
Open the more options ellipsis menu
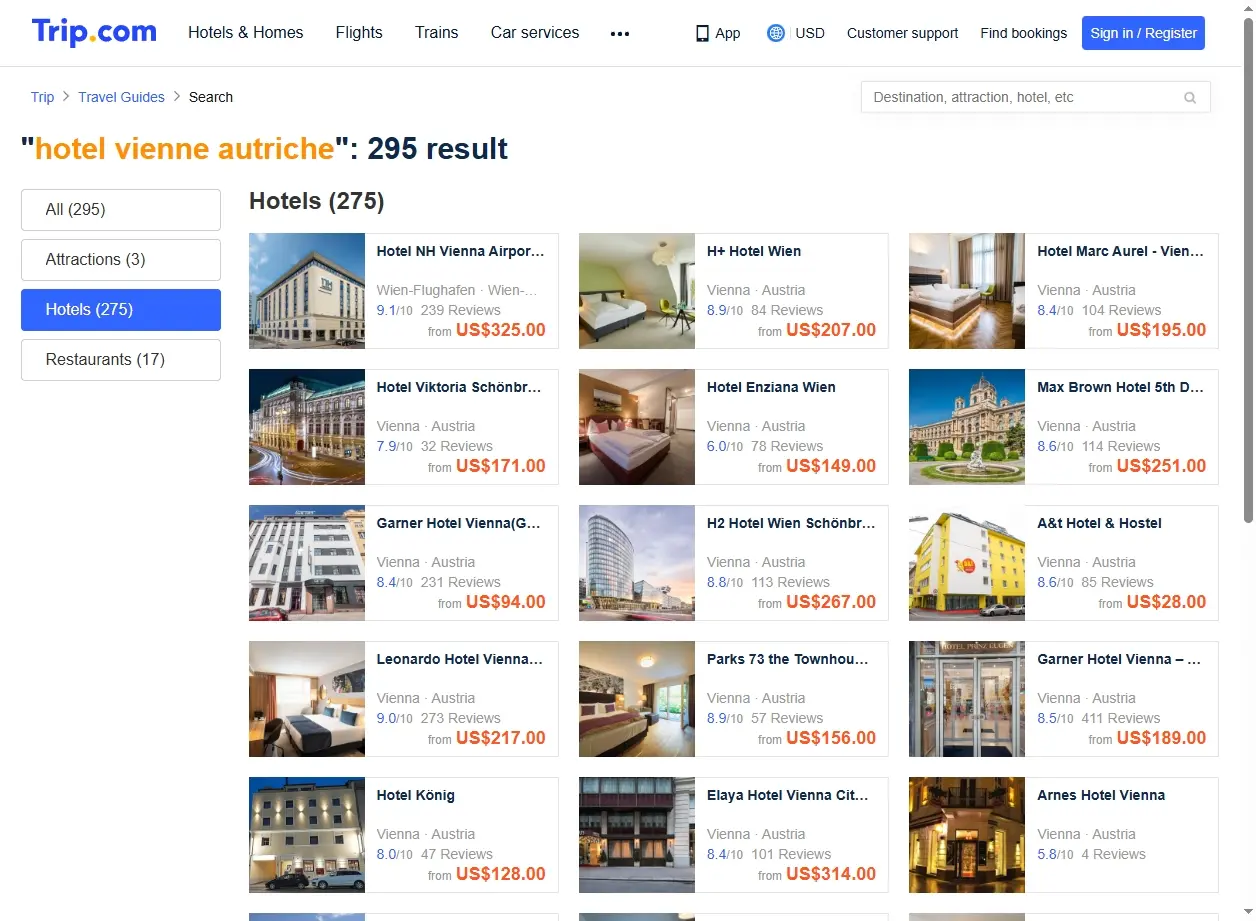pyautogui.click(x=620, y=33)
